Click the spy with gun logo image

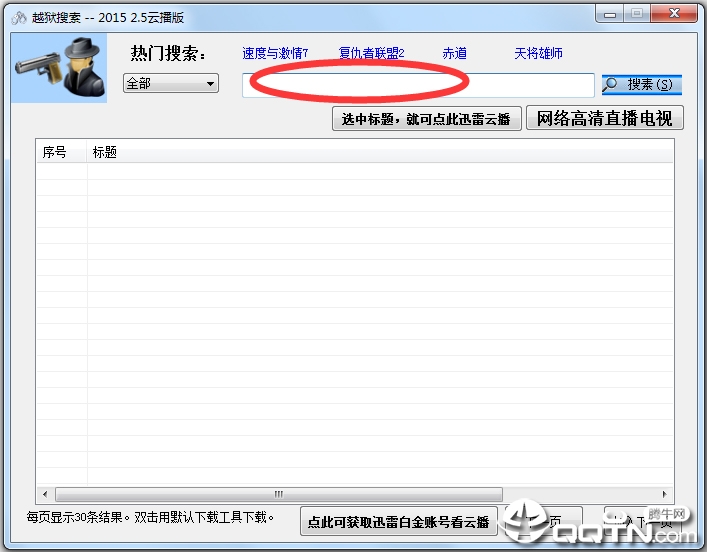coord(59,68)
